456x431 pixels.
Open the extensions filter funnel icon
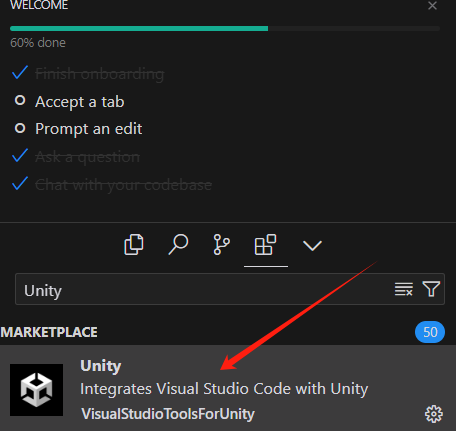tap(431, 289)
